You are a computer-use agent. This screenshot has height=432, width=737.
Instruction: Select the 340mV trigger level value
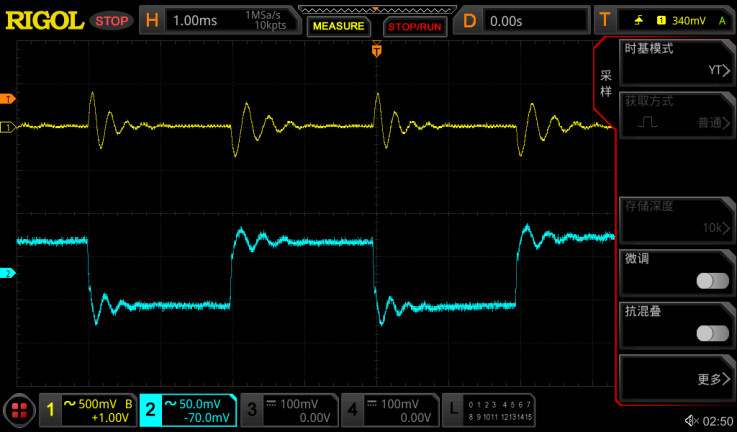point(689,21)
